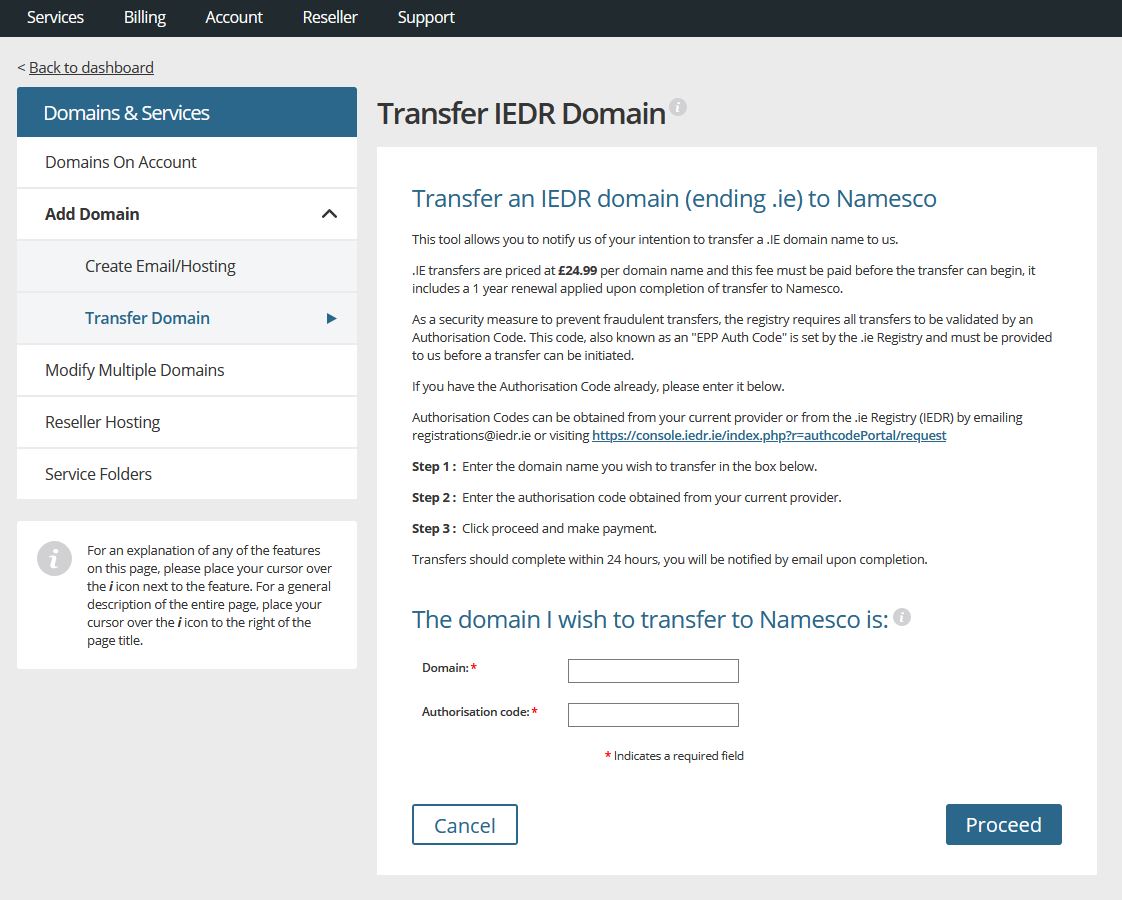Click the 'If you have the Authorisation Code already' sentence
1122x900 pixels.
[x=598, y=386]
